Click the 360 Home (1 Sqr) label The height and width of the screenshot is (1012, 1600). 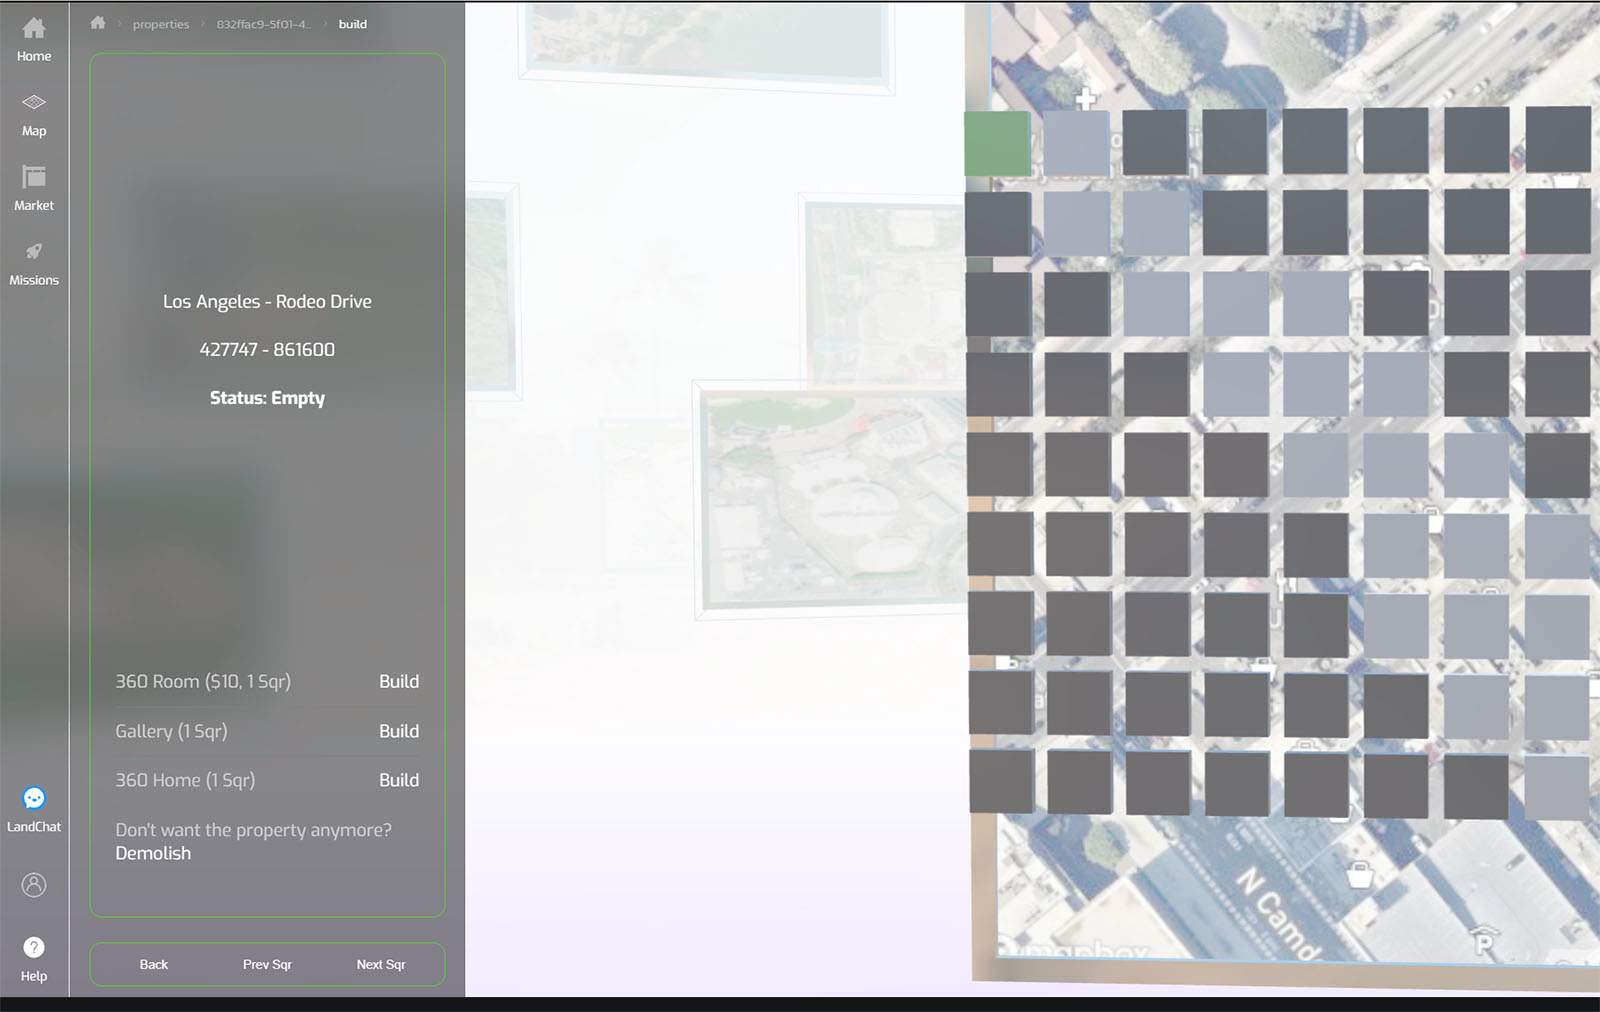pyautogui.click(x=185, y=780)
